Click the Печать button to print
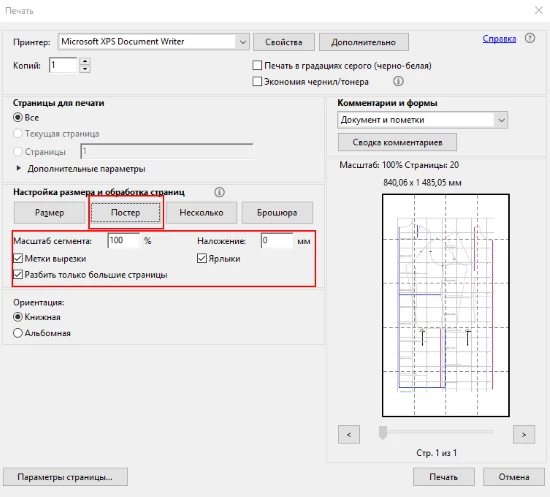The height and width of the screenshot is (497, 550). 444,477
